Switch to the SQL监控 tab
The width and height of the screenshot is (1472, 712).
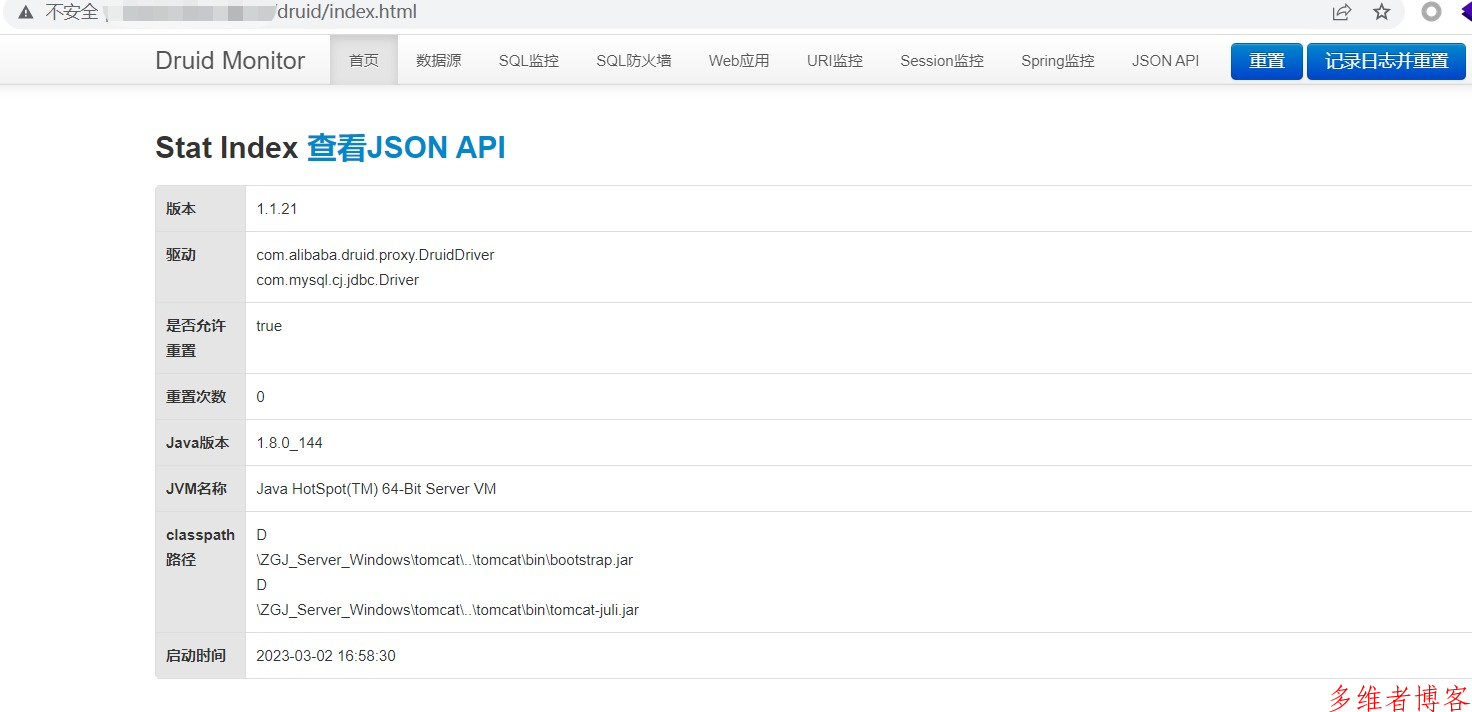click(529, 60)
